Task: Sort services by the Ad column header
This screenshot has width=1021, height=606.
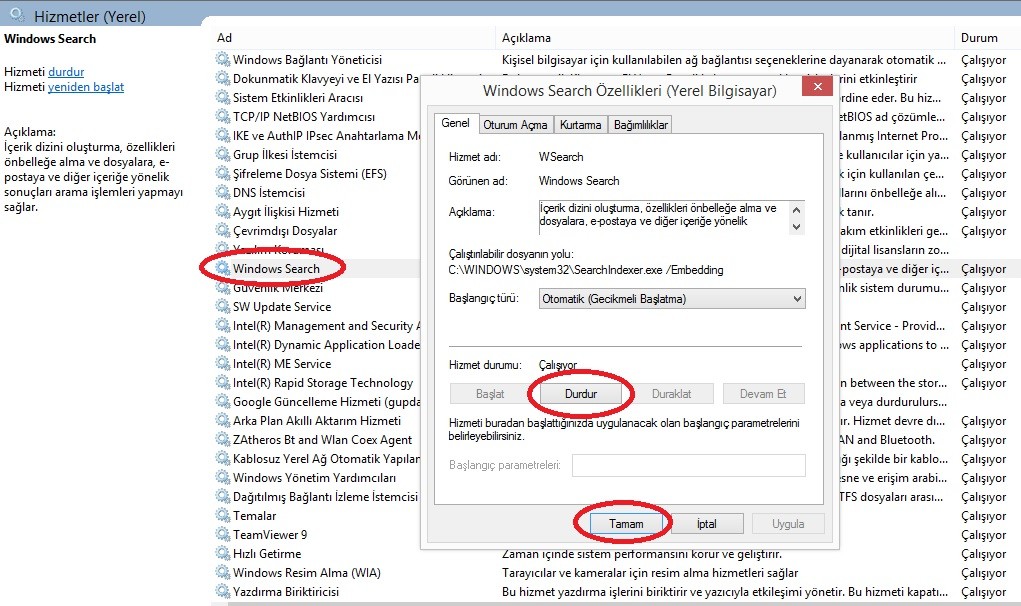Action: [352, 38]
